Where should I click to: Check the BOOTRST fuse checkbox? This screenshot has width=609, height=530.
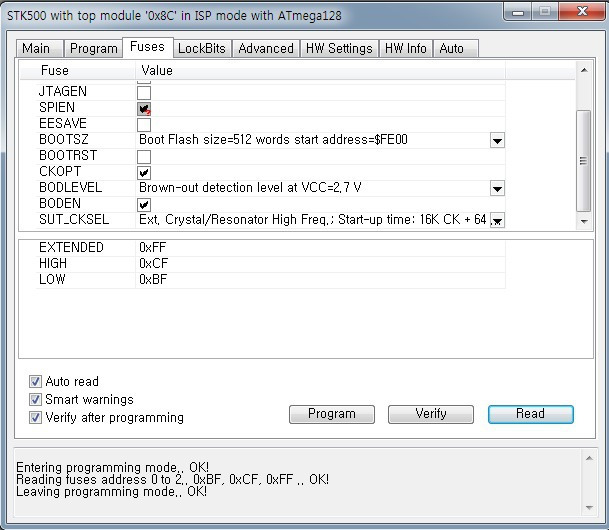(x=144, y=157)
